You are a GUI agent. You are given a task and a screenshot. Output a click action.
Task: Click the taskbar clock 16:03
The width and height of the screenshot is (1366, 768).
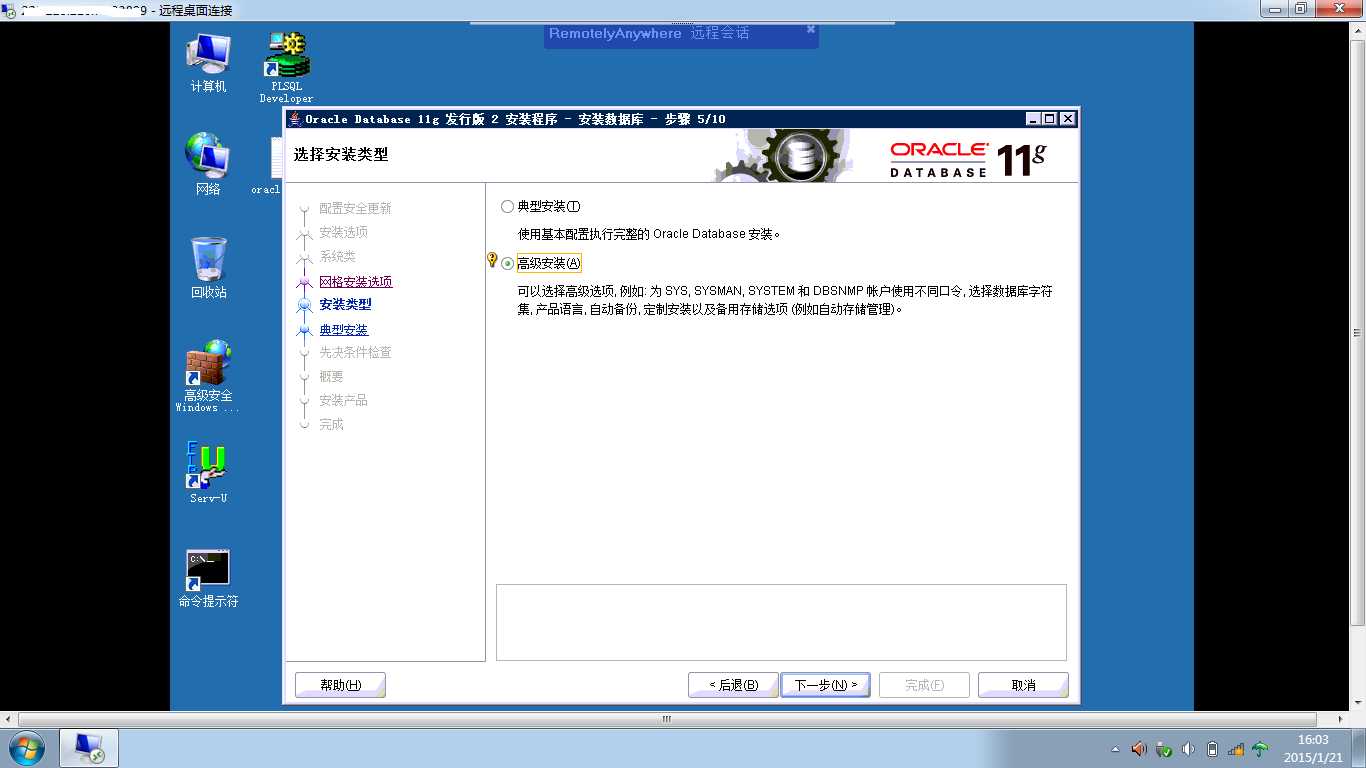pyautogui.click(x=1313, y=748)
